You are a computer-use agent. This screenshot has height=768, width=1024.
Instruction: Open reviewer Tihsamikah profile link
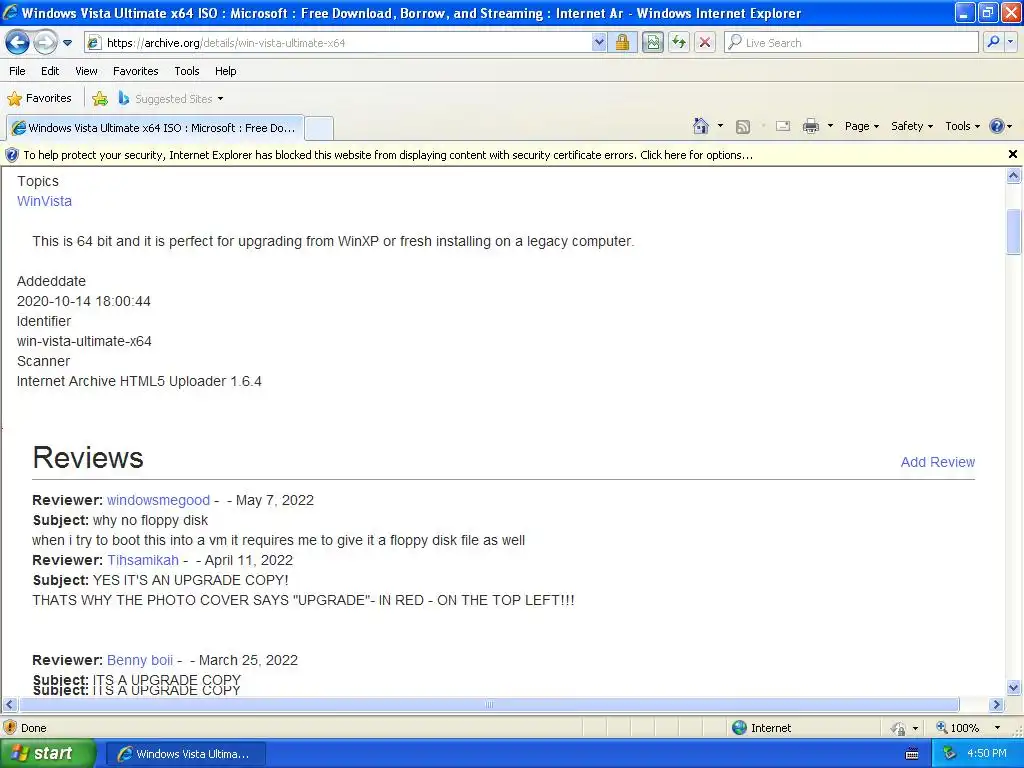click(x=143, y=560)
